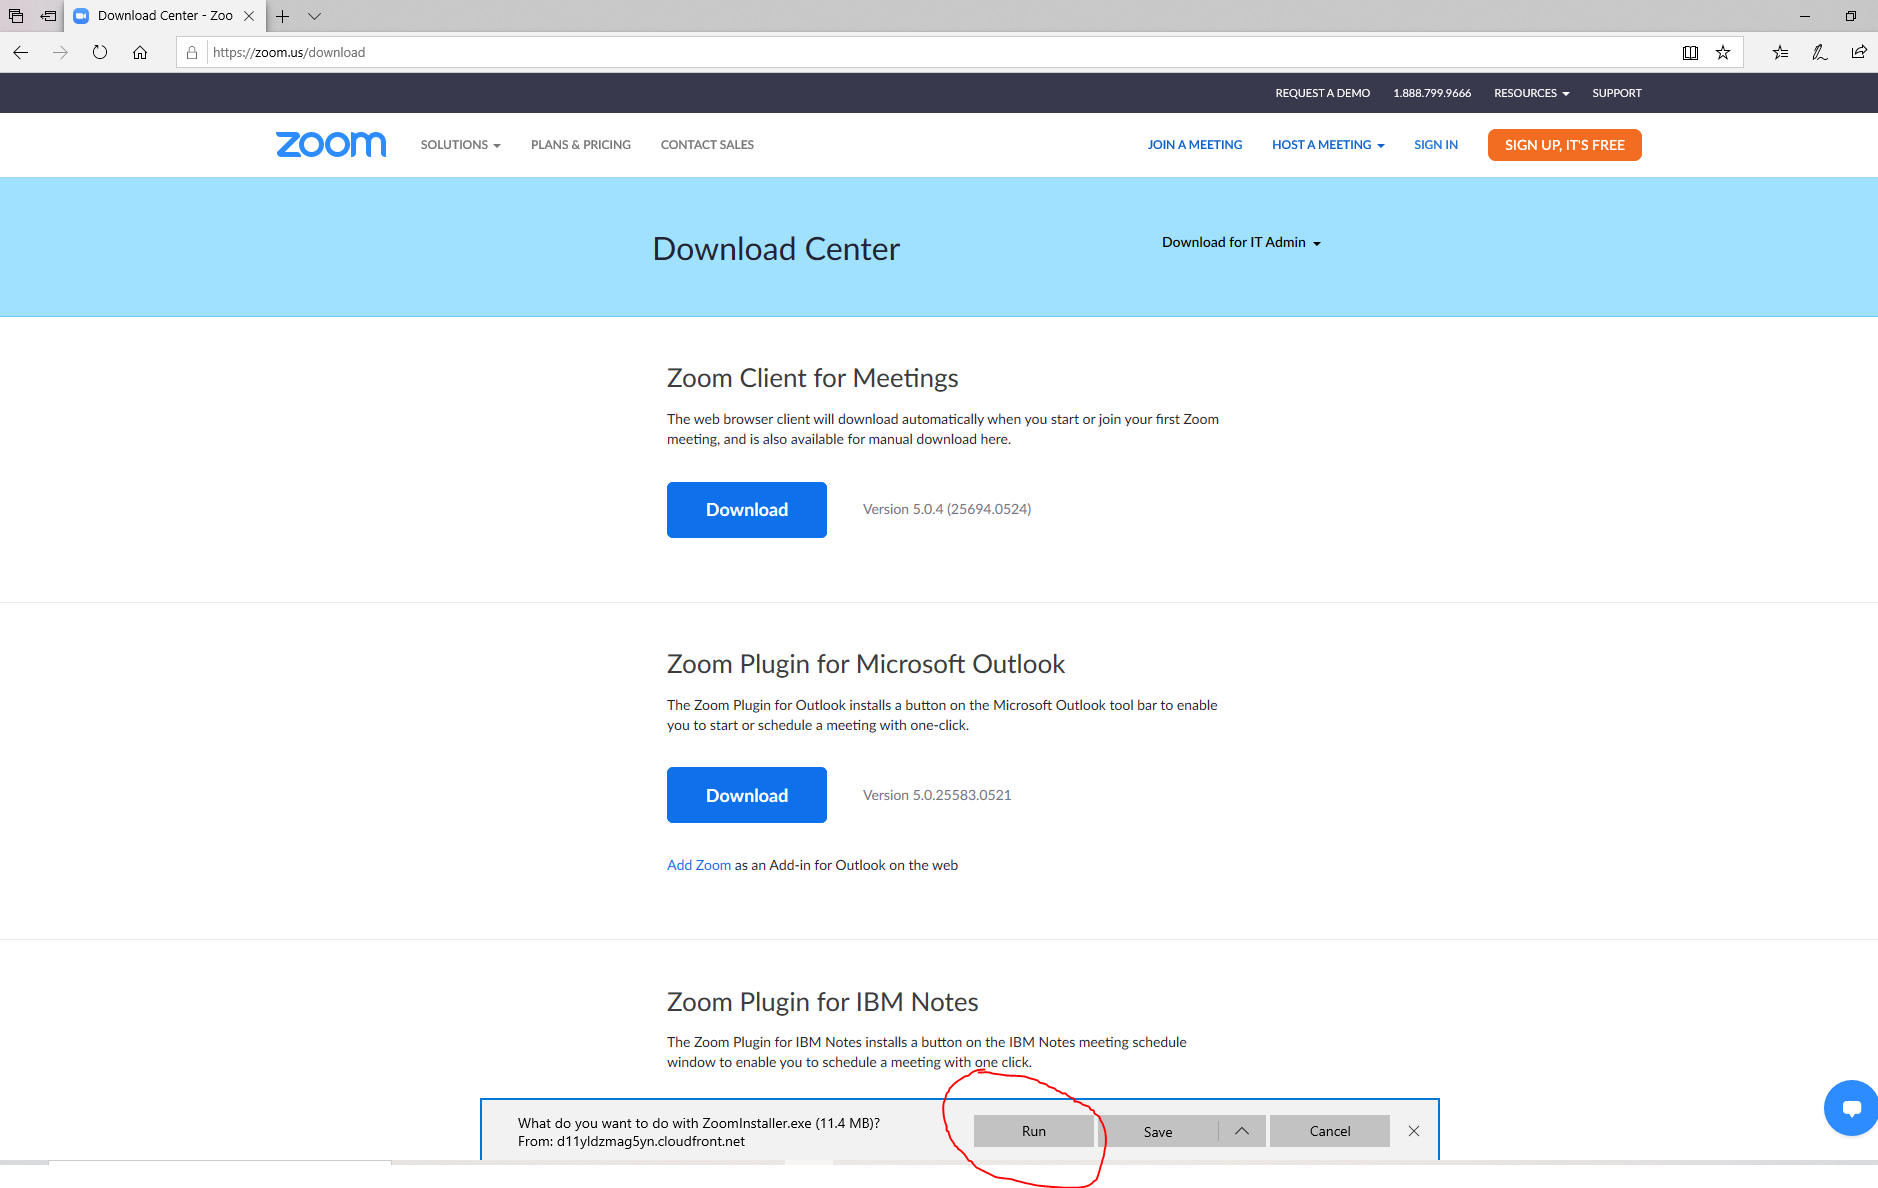
Task: Click the Share page icon
Action: click(1859, 52)
